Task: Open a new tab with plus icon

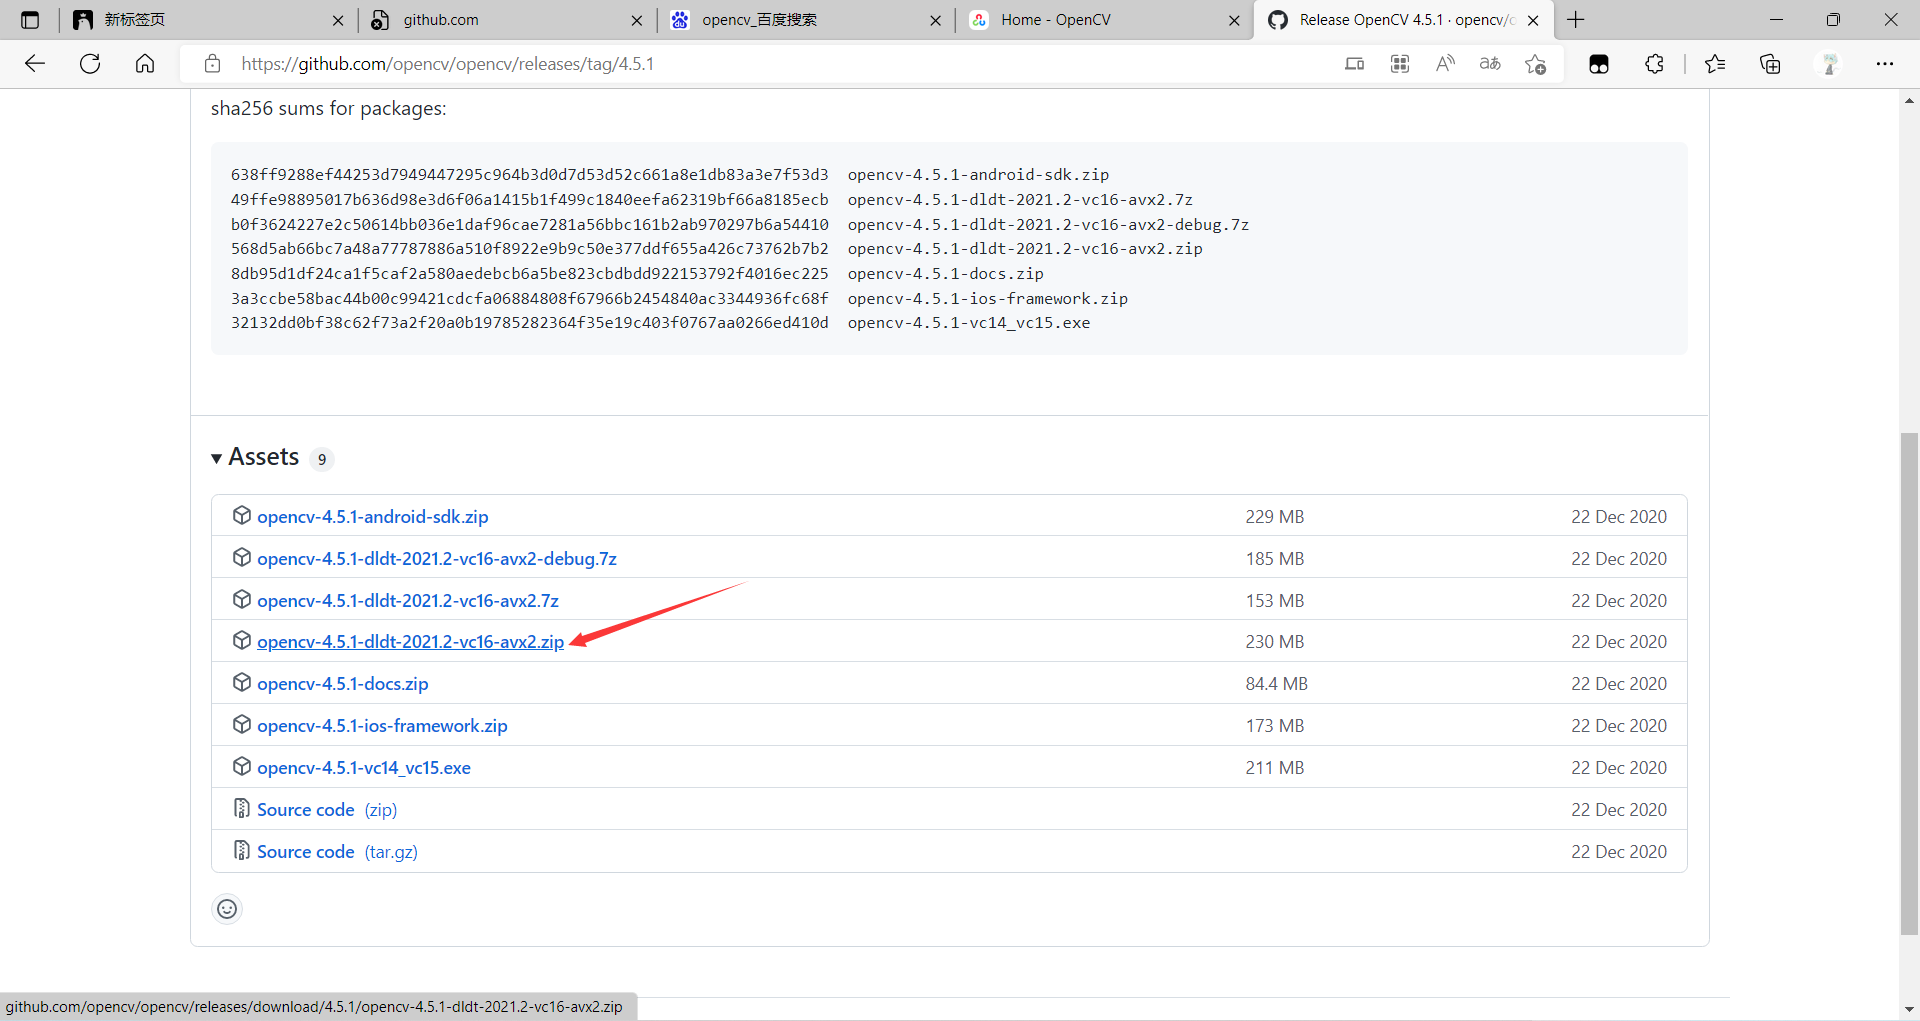Action: 1576,20
